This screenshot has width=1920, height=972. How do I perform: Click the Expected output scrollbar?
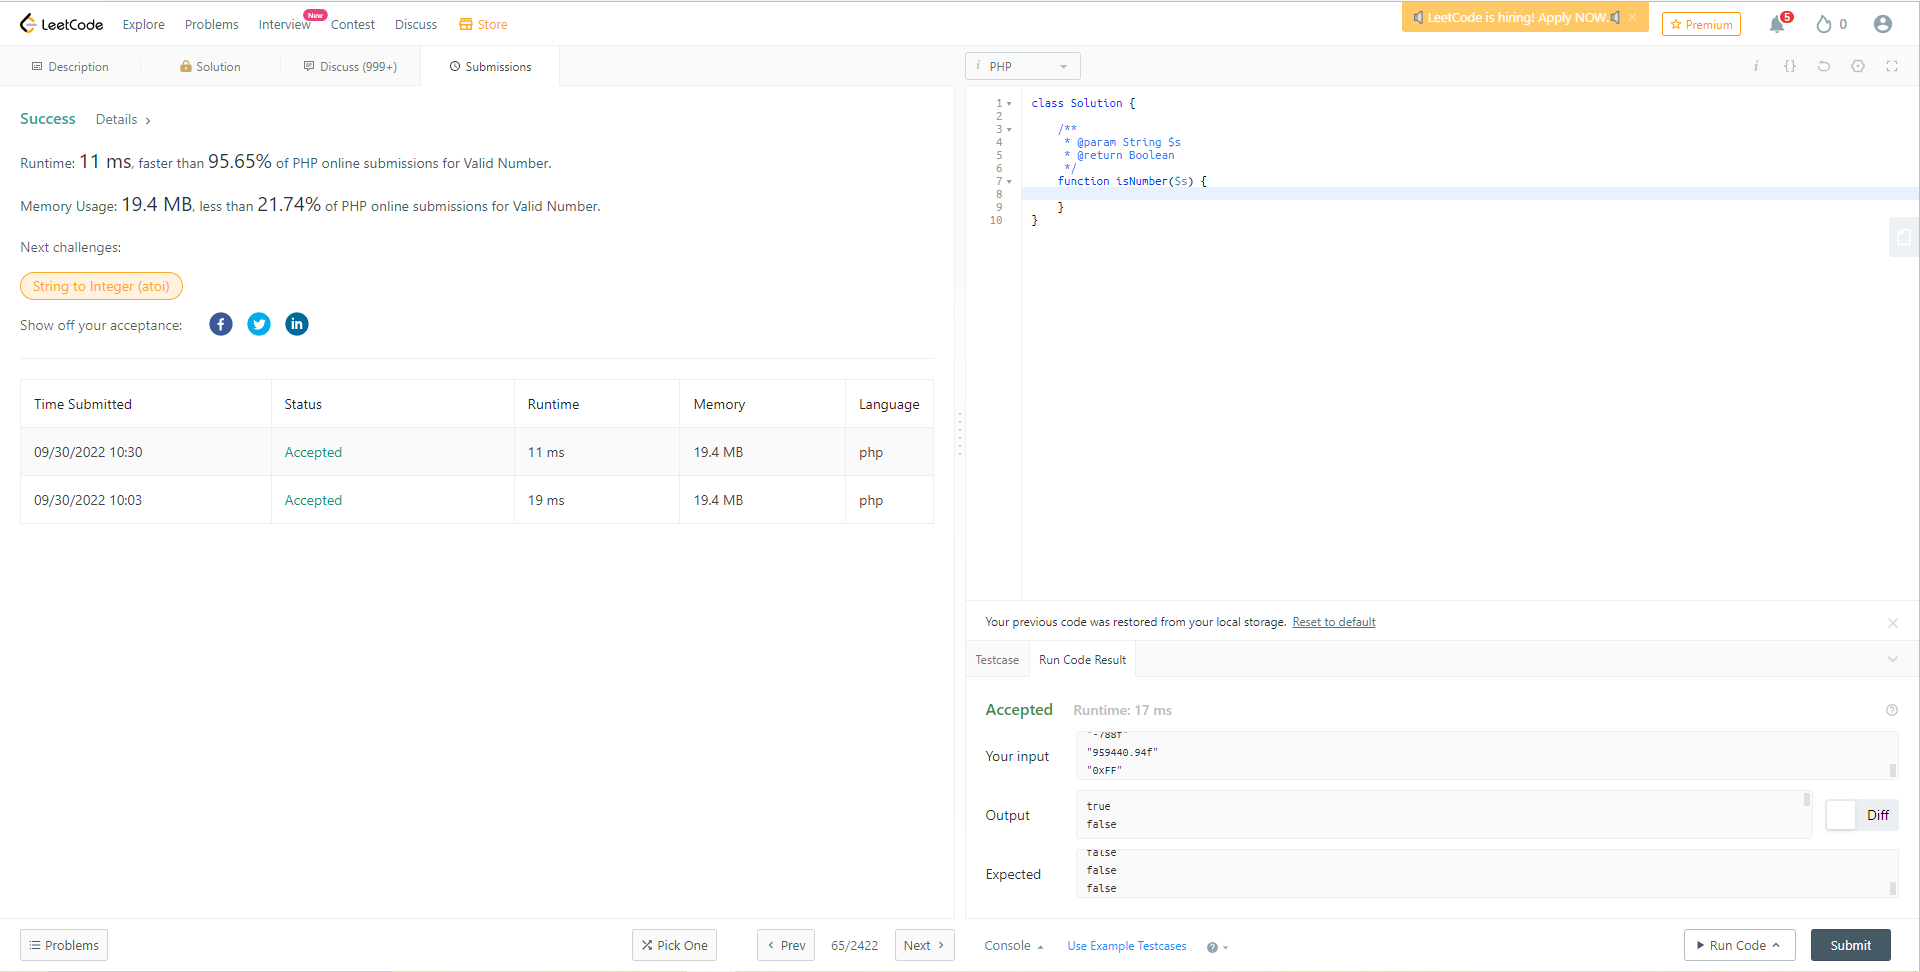(x=1893, y=888)
